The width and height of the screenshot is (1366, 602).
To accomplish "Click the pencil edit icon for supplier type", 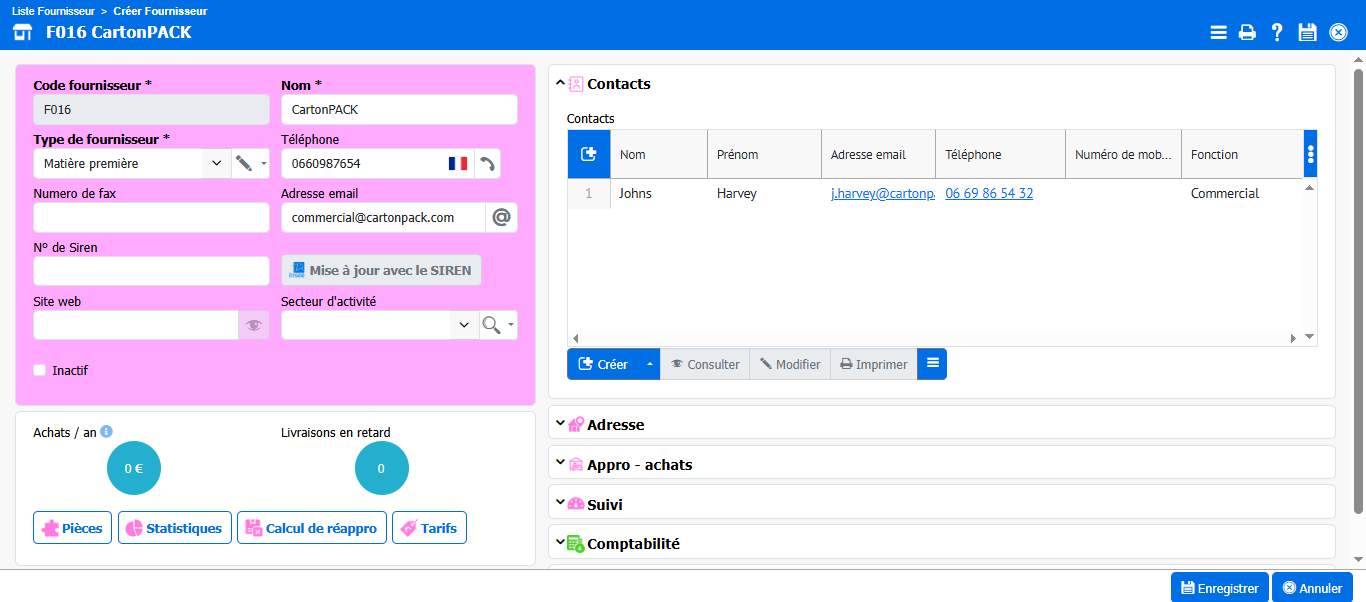I will [x=243, y=164].
